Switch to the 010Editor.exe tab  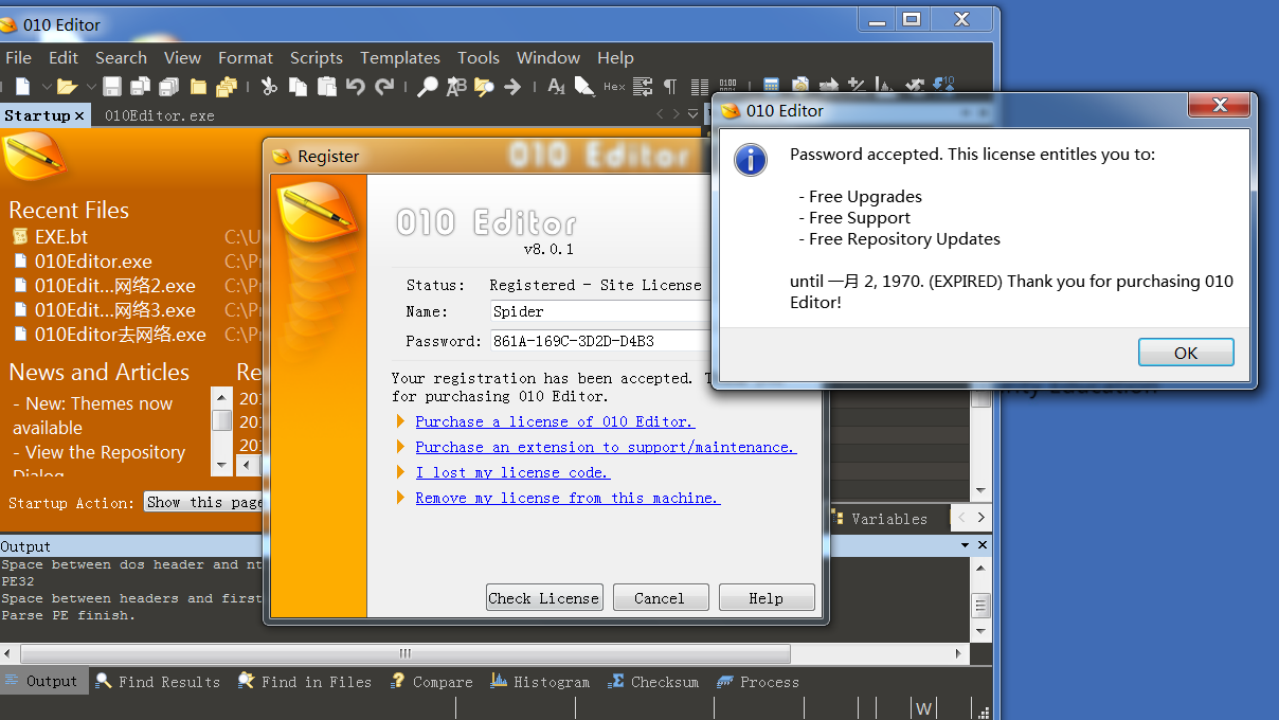pyautogui.click(x=159, y=115)
